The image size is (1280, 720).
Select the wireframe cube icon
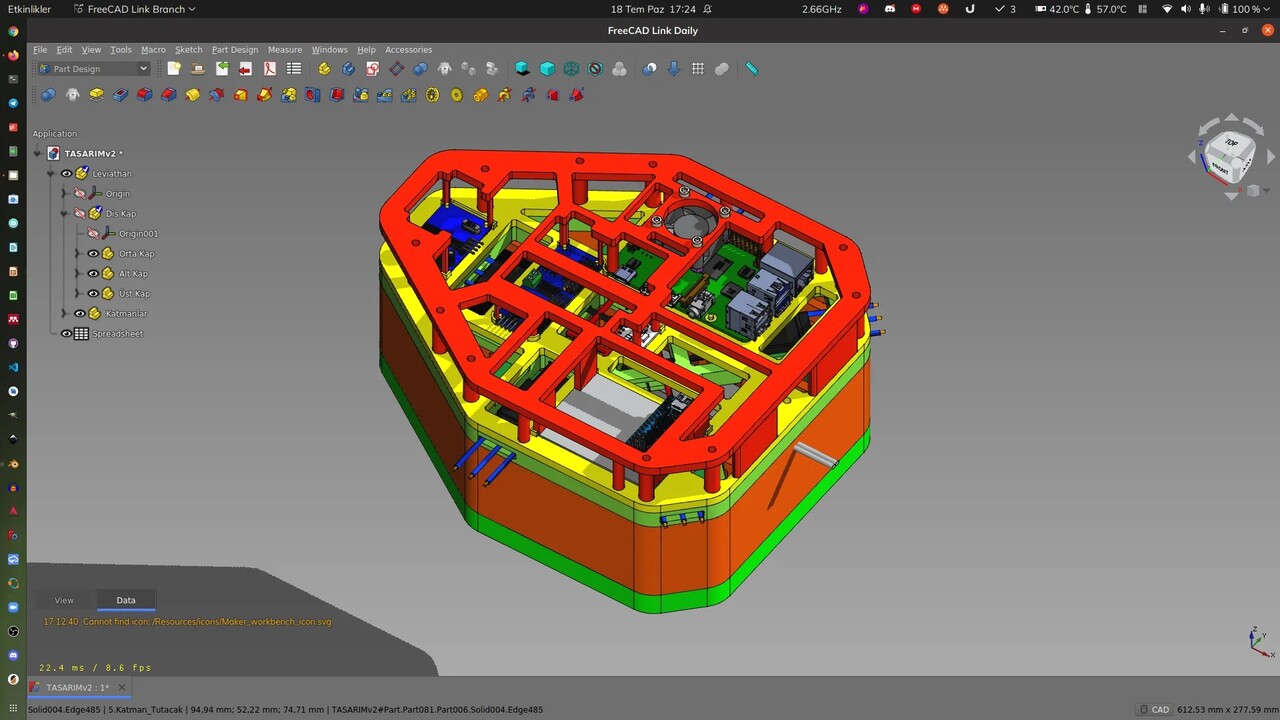[571, 69]
